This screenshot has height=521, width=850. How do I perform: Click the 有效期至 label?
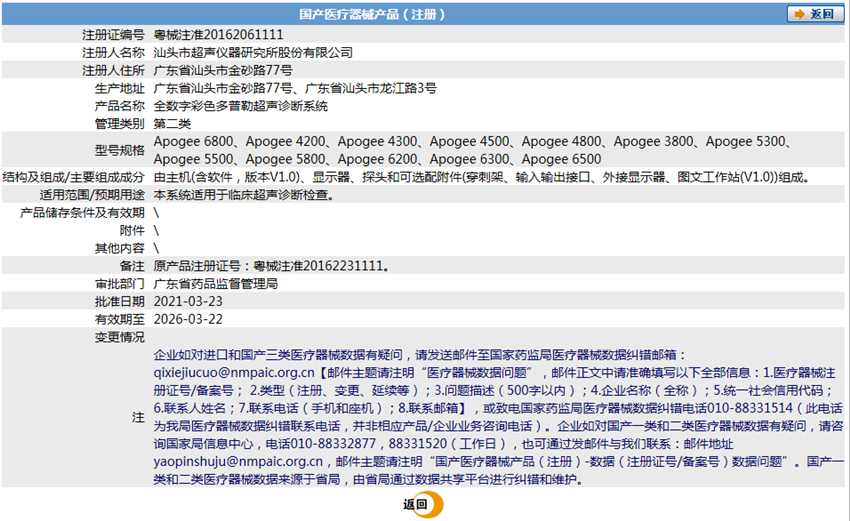pos(119,319)
